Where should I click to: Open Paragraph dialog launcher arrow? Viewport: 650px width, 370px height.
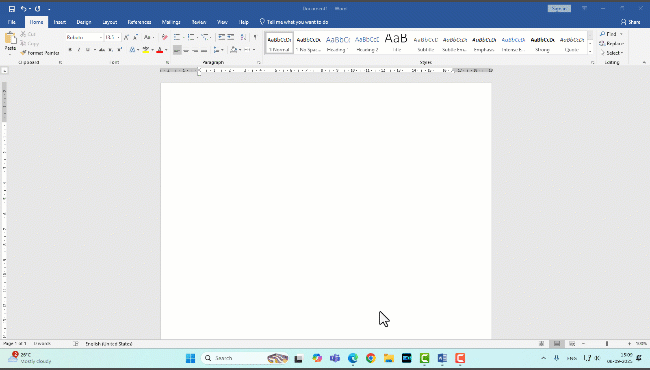point(259,63)
